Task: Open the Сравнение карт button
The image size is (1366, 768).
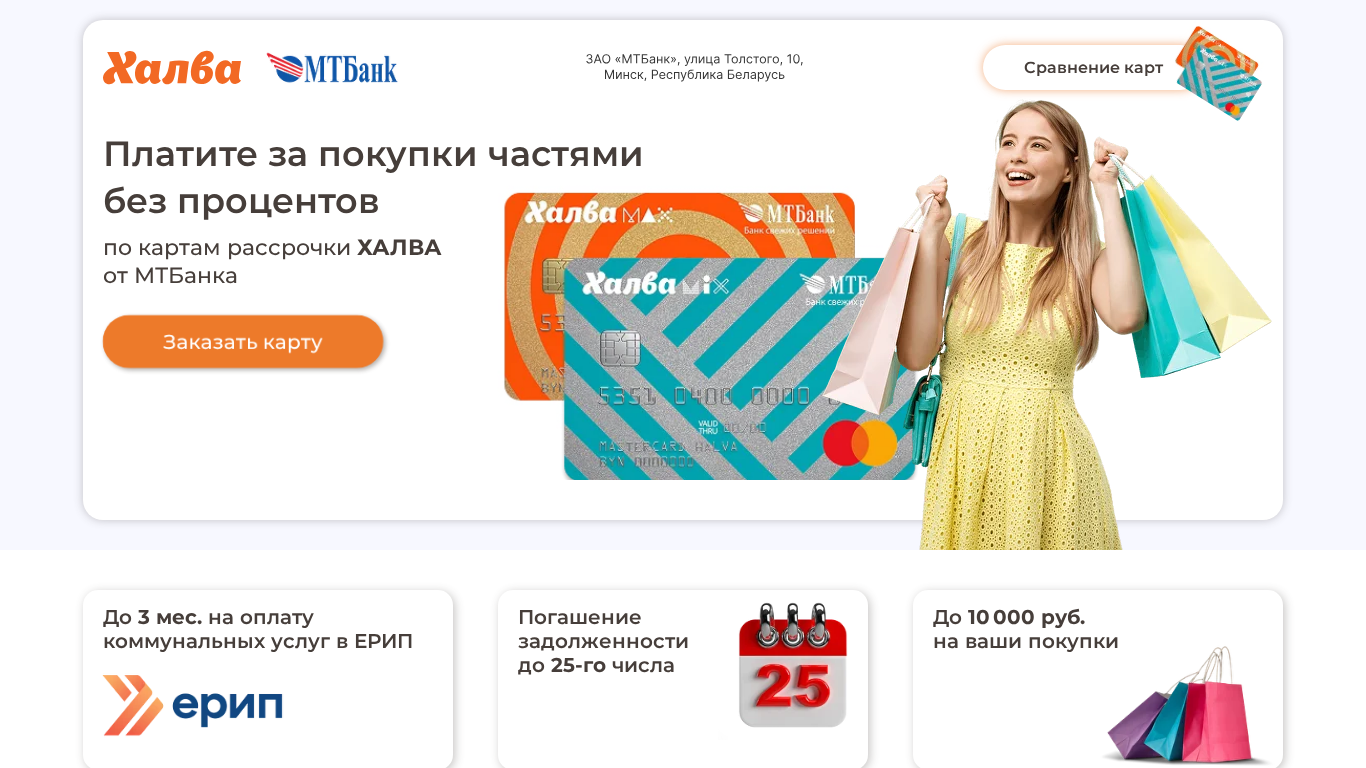Action: click(1093, 68)
